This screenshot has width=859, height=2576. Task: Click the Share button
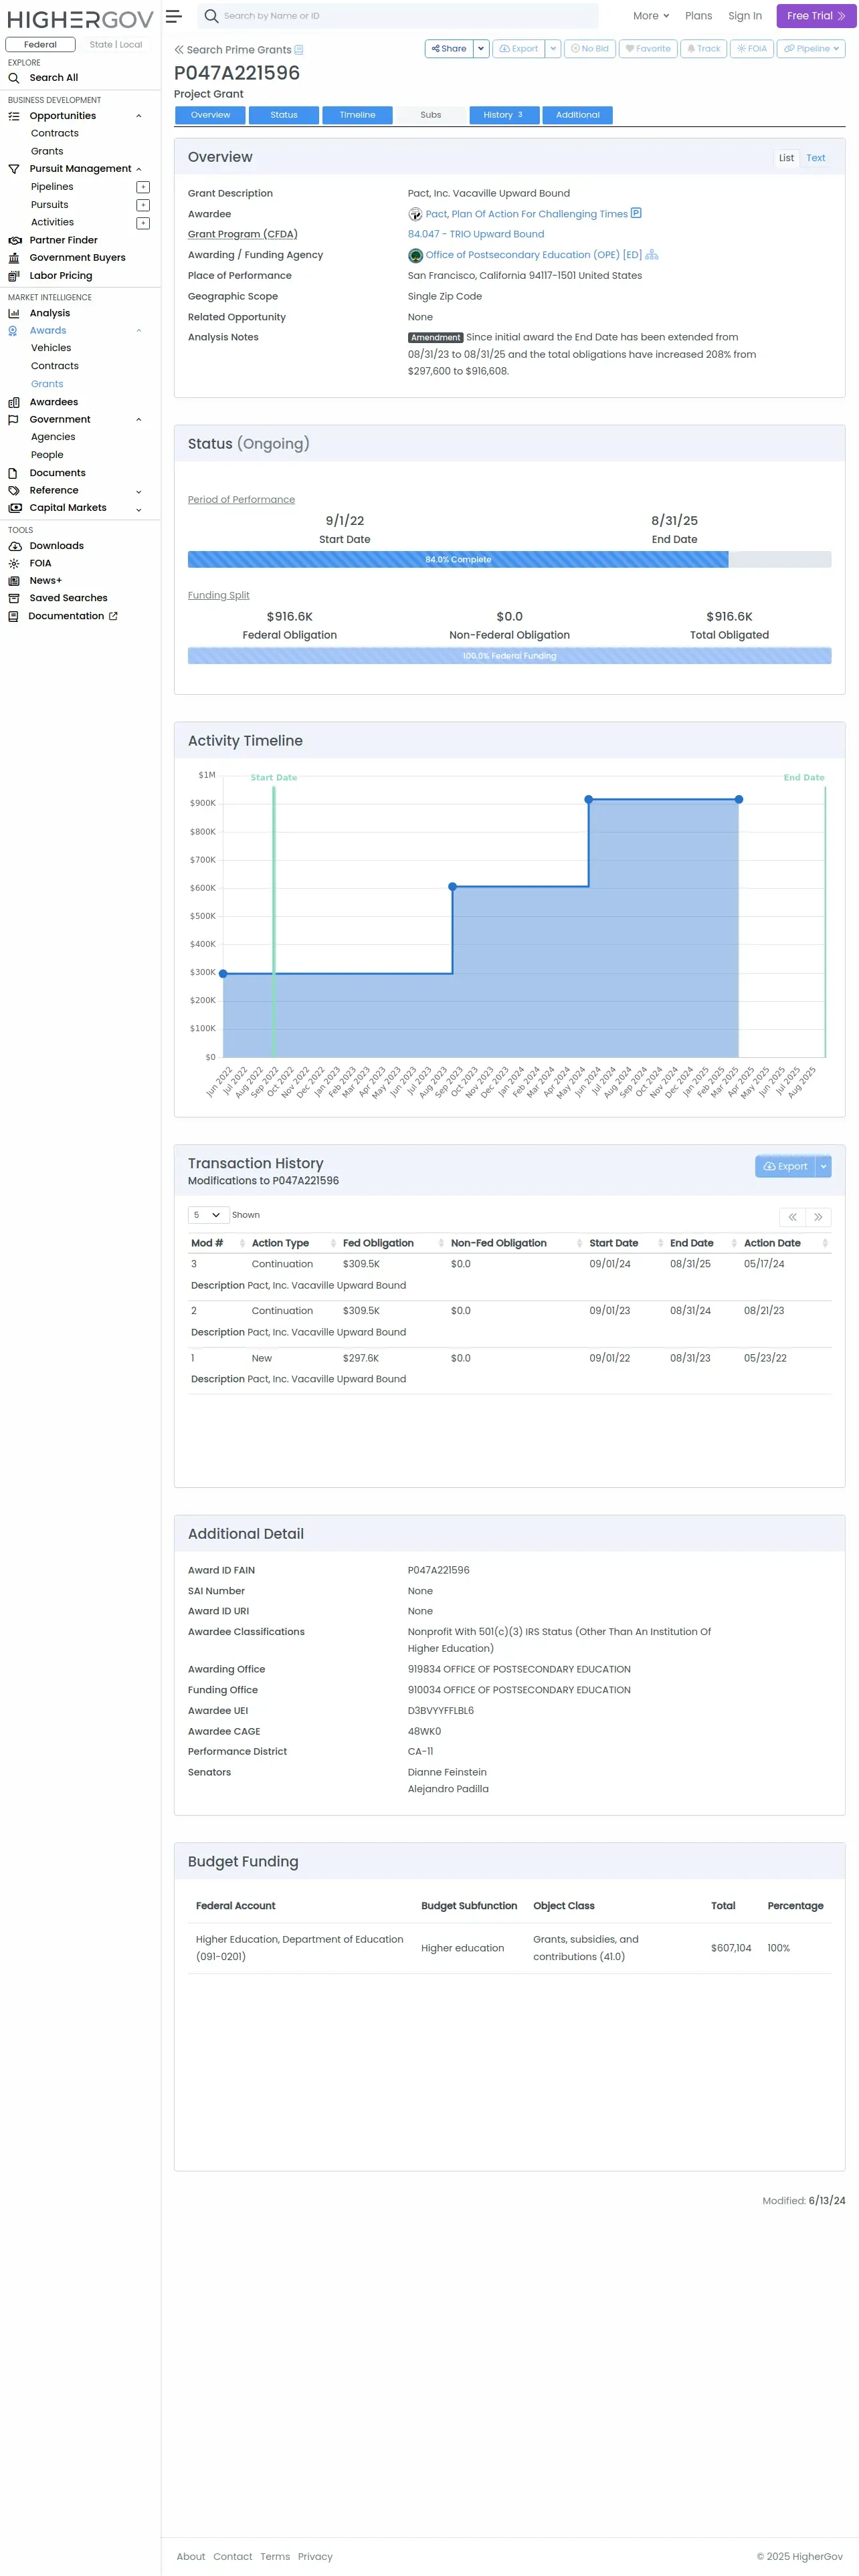449,49
